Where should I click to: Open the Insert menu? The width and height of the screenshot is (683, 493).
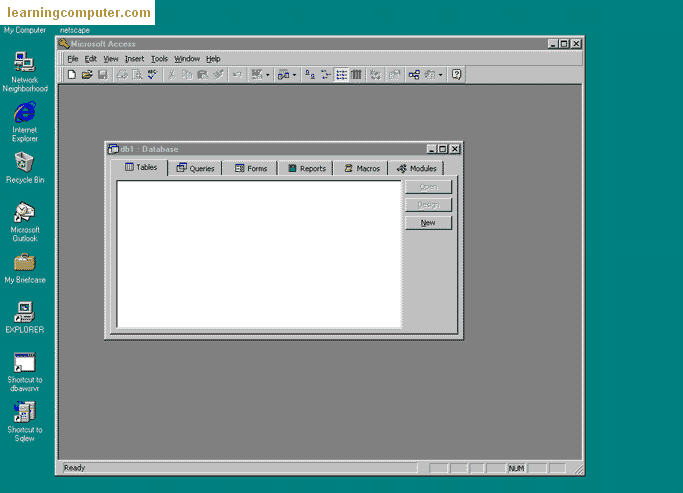click(x=134, y=59)
